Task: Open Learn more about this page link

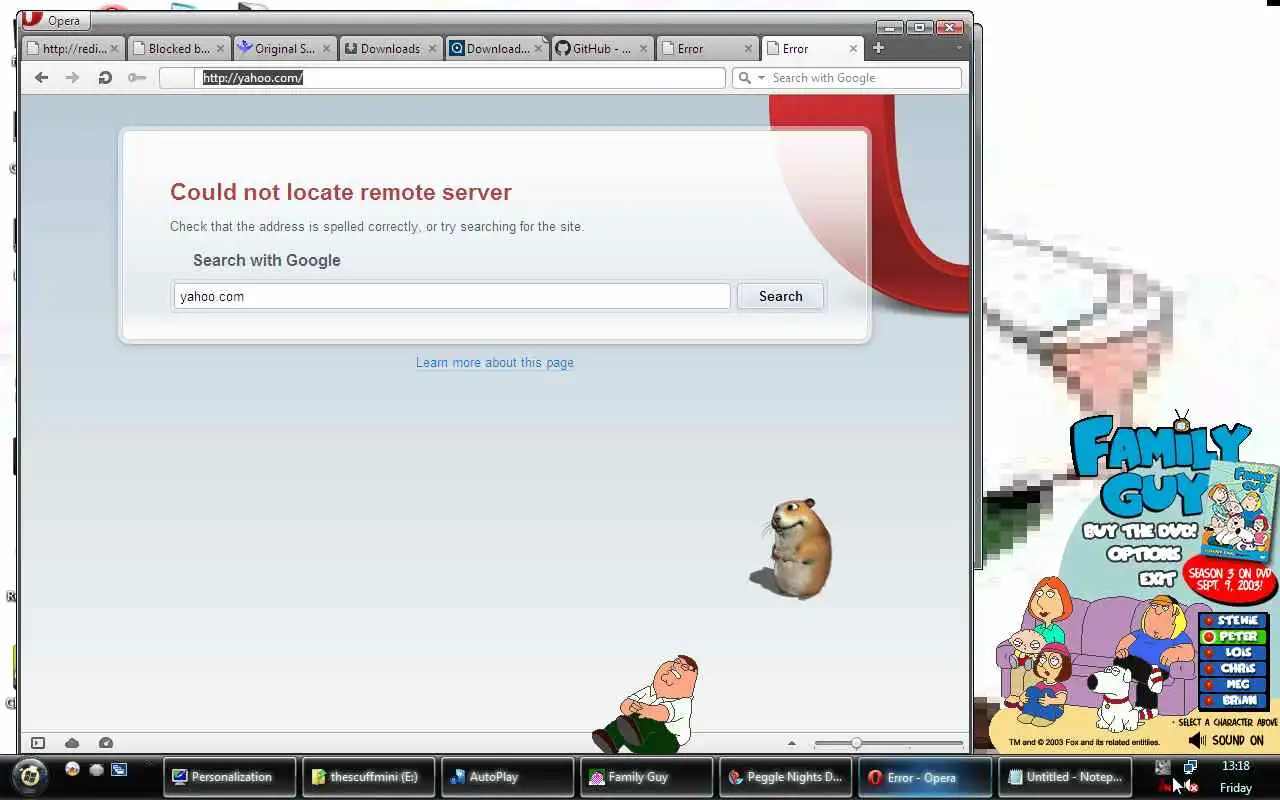Action: coord(495,362)
